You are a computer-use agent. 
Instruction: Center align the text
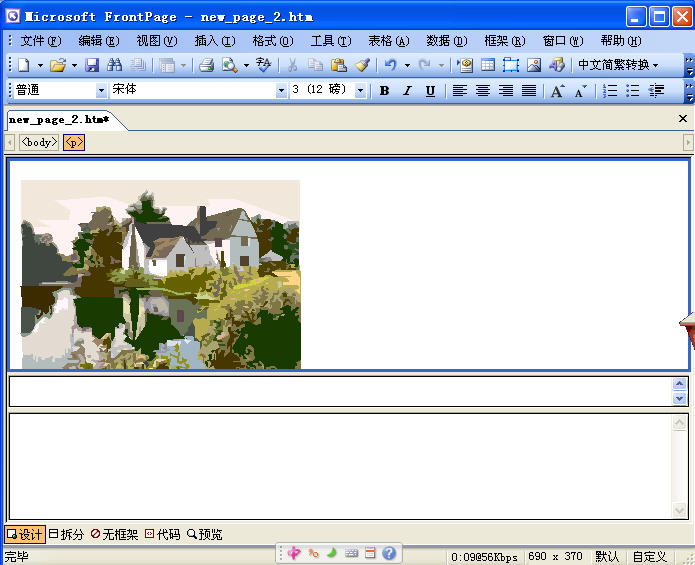[483, 90]
